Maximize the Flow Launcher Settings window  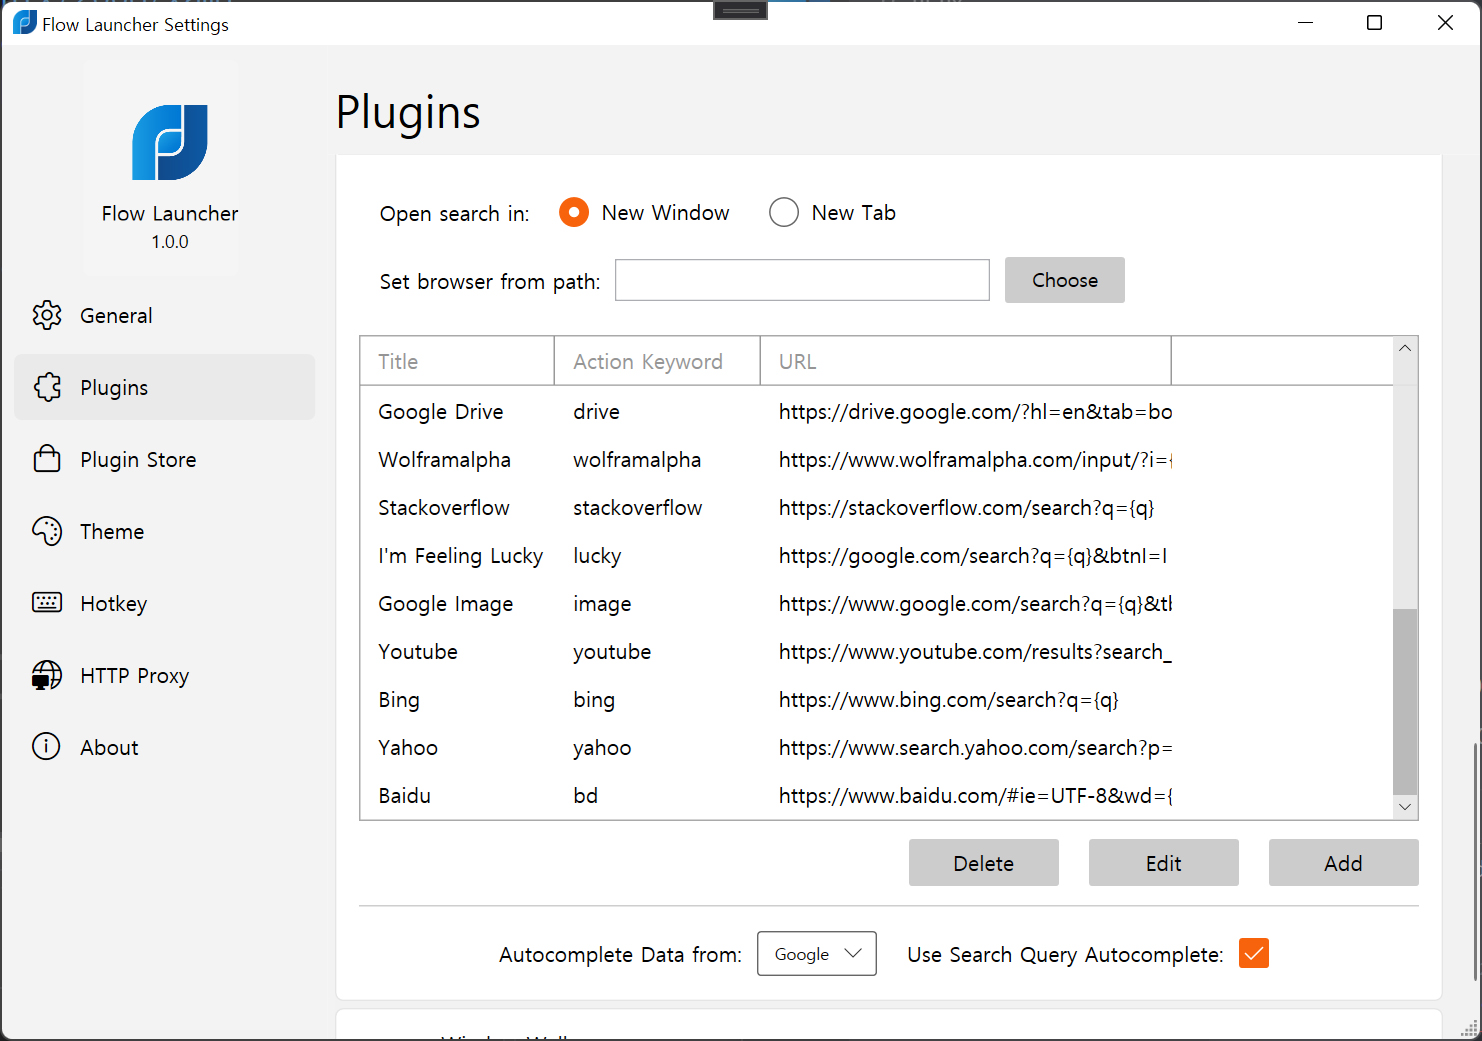pyautogui.click(x=1375, y=23)
